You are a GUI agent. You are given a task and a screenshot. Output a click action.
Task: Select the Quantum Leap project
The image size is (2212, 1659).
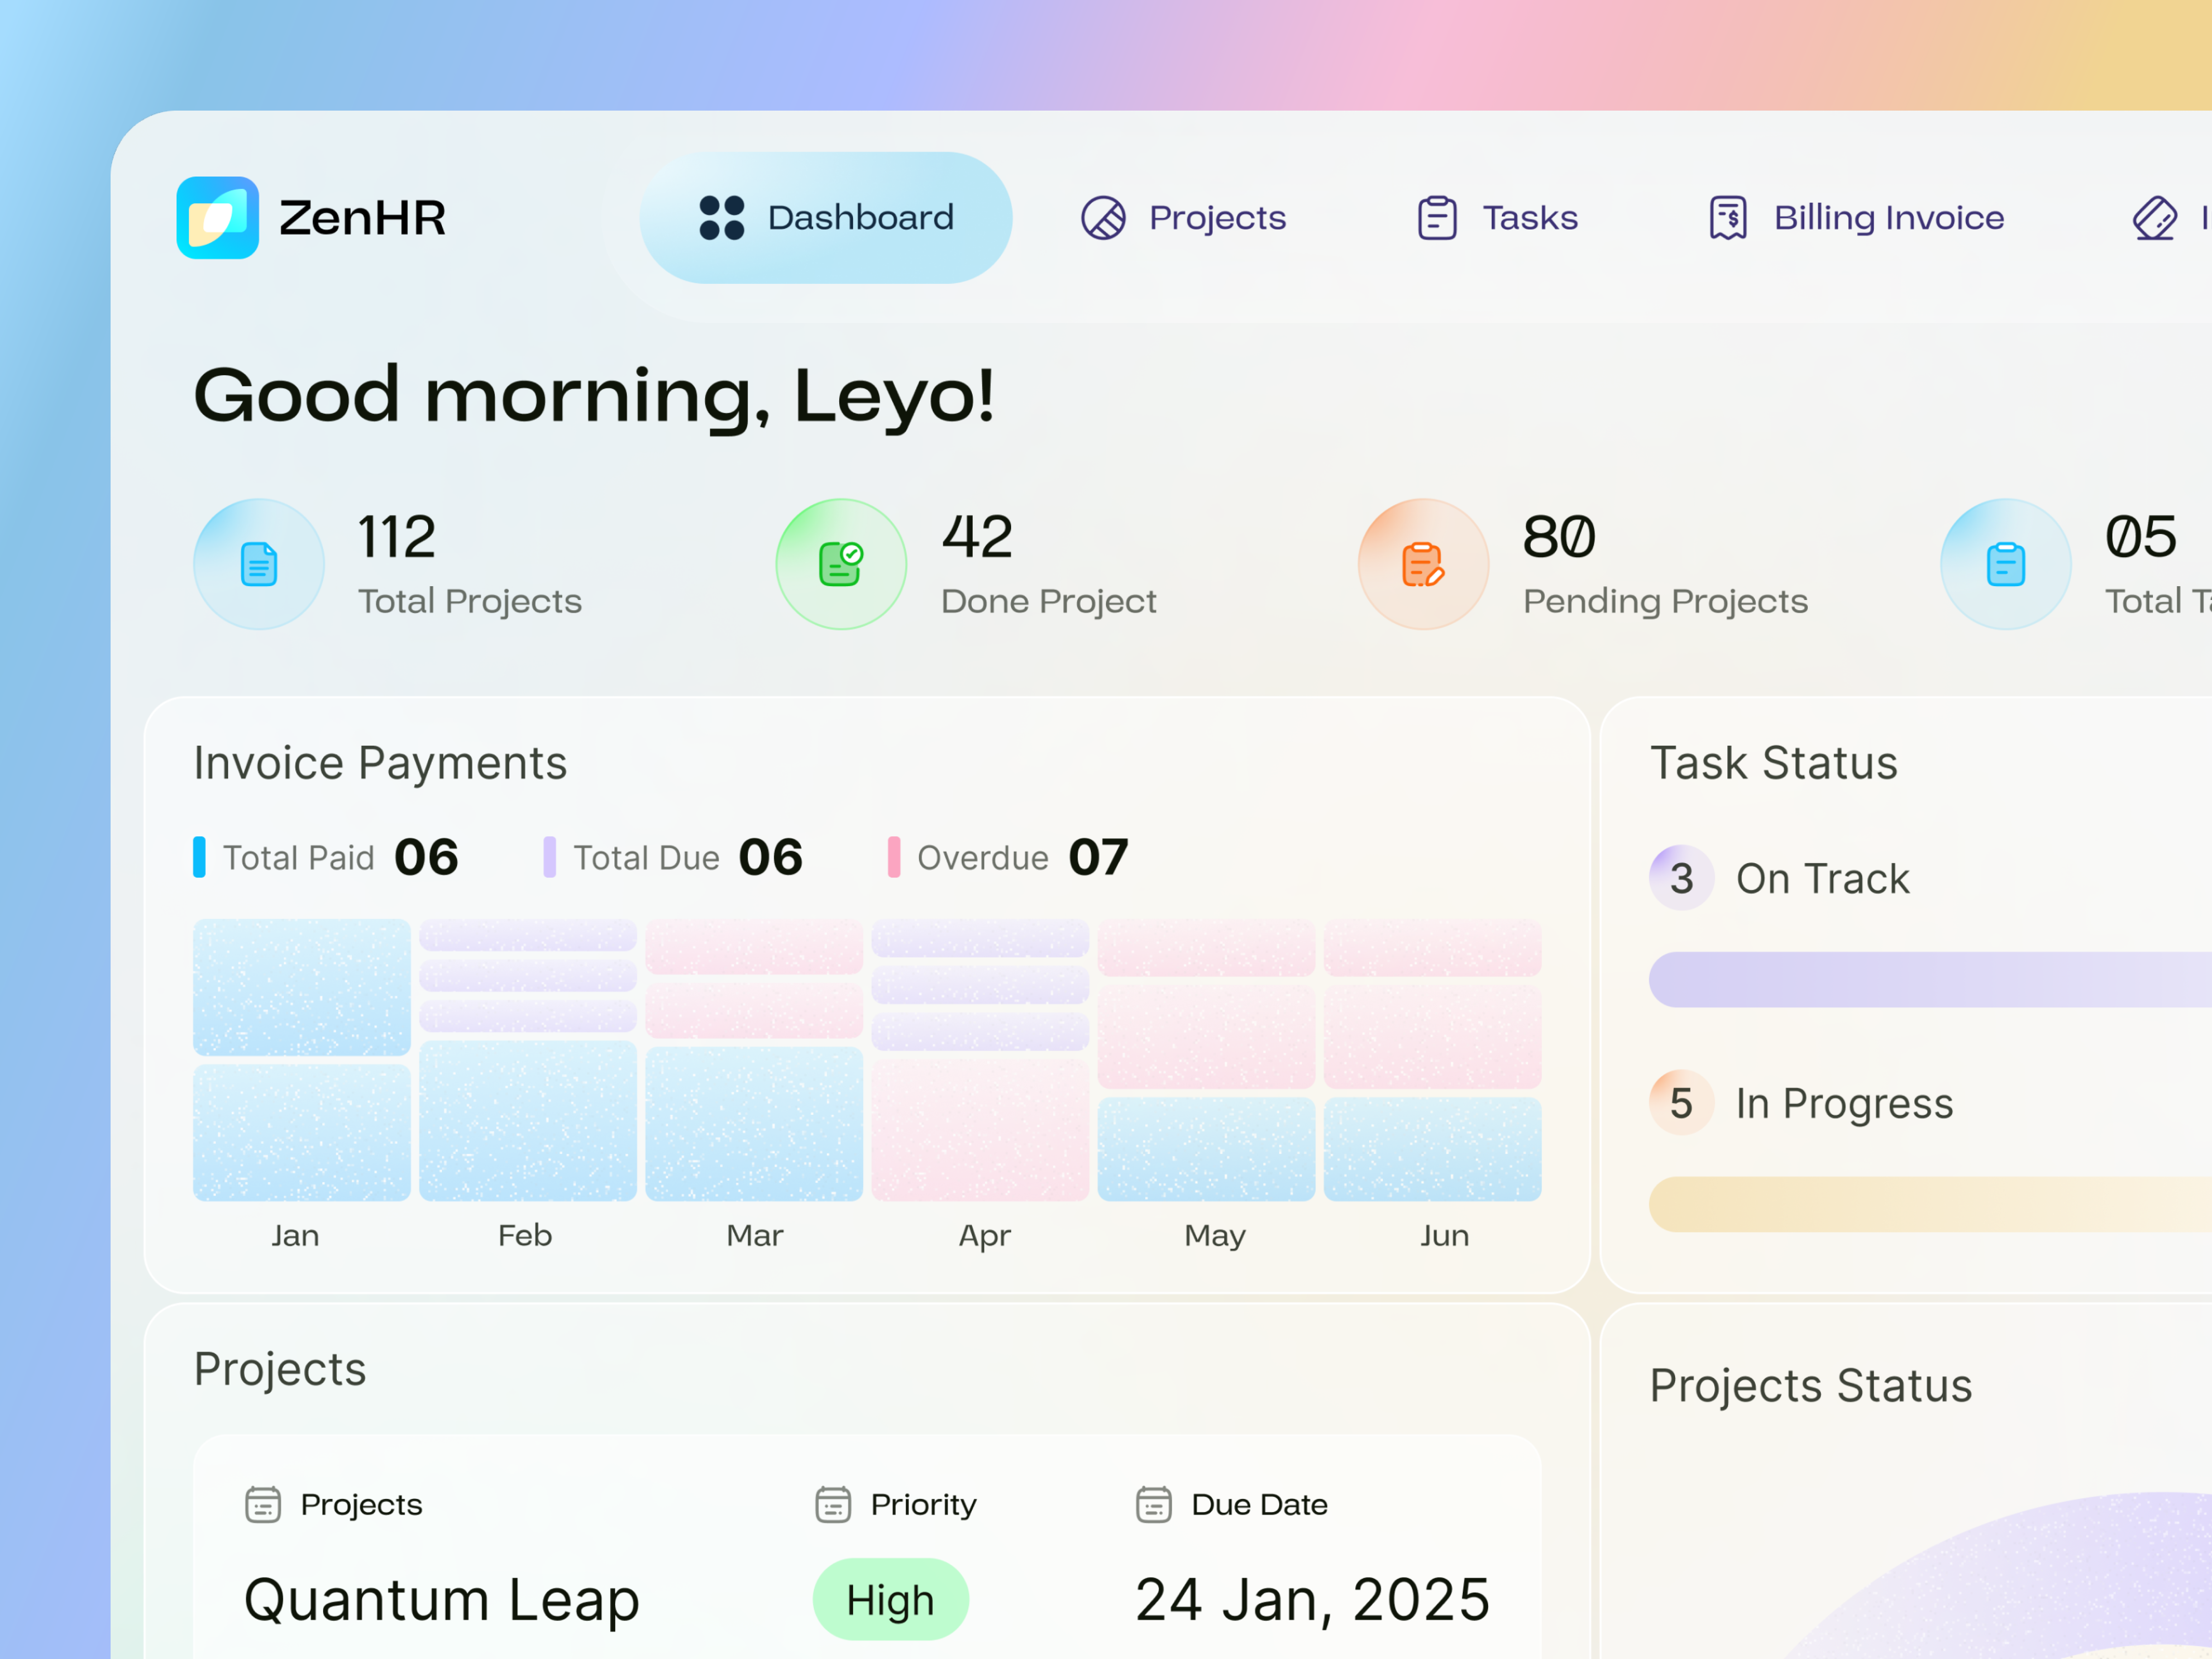(x=441, y=1598)
